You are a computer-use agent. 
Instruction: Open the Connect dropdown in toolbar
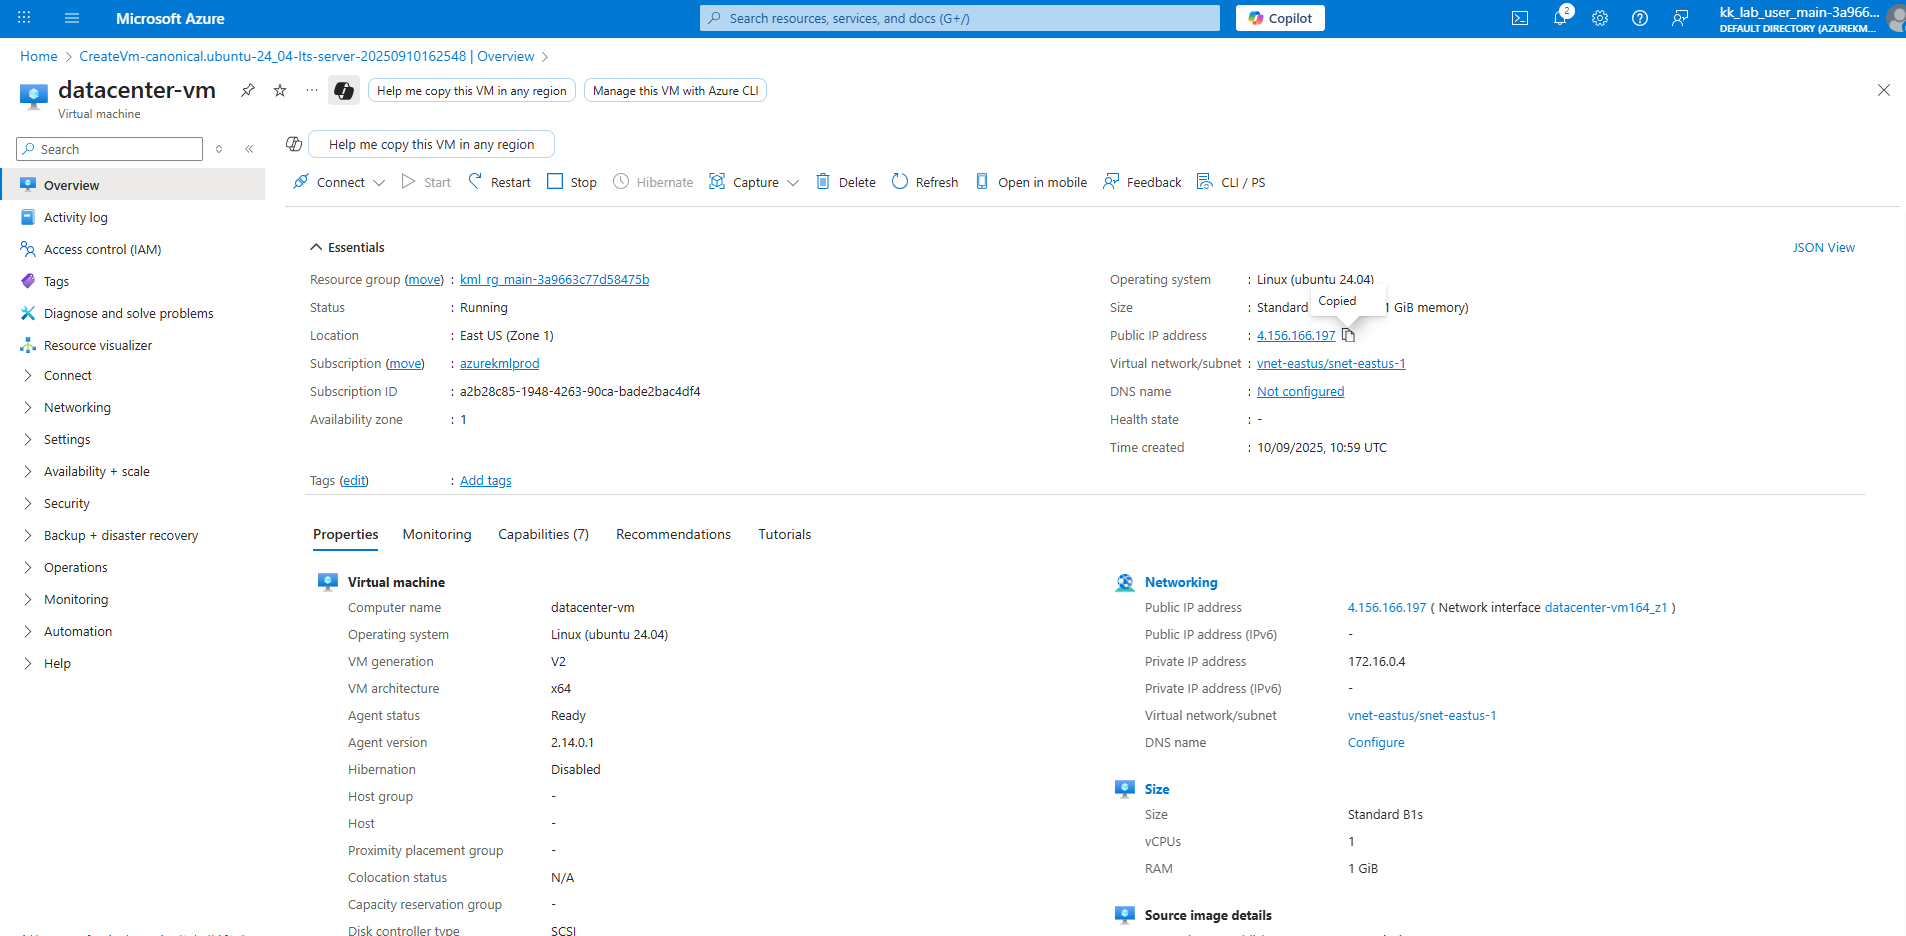(339, 182)
